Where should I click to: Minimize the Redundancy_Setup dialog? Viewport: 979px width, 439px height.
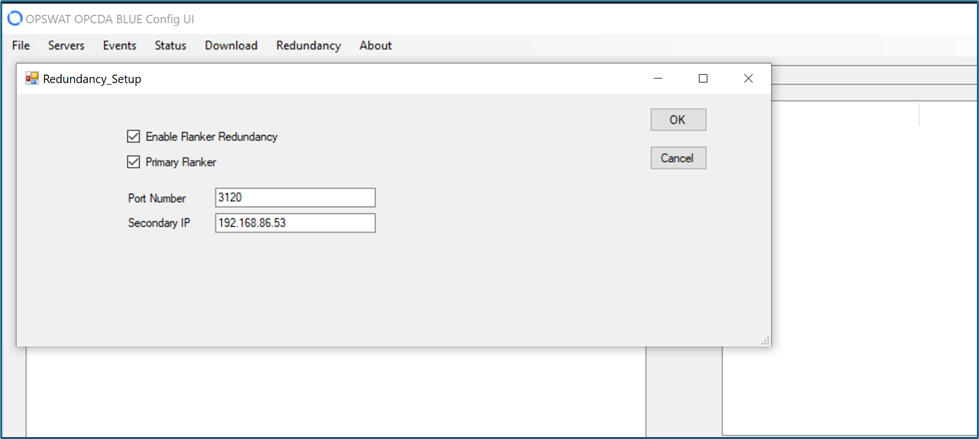pyautogui.click(x=657, y=79)
